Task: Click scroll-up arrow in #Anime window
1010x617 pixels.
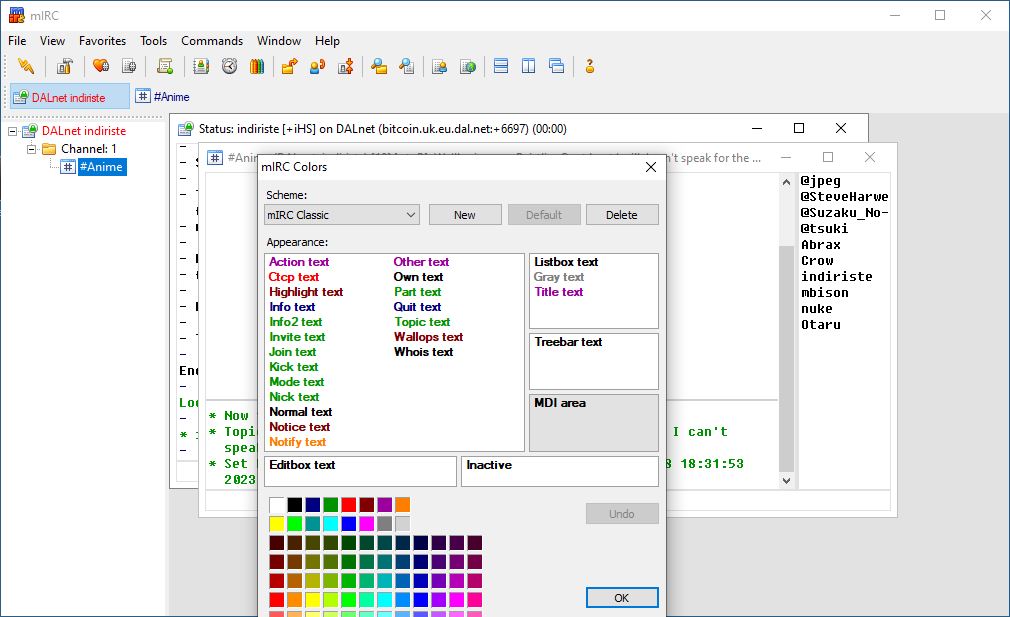Action: (x=786, y=182)
